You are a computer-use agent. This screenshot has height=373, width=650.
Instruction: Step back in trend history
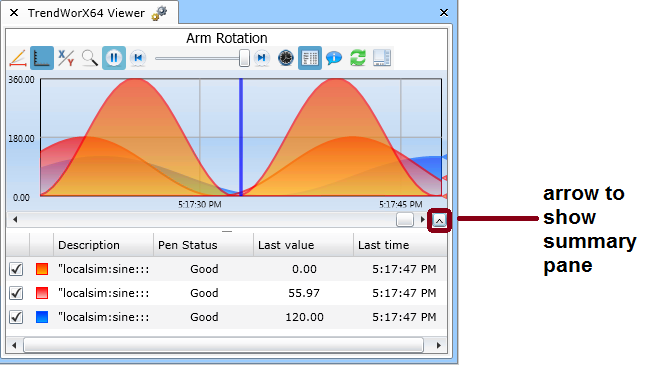[138, 58]
